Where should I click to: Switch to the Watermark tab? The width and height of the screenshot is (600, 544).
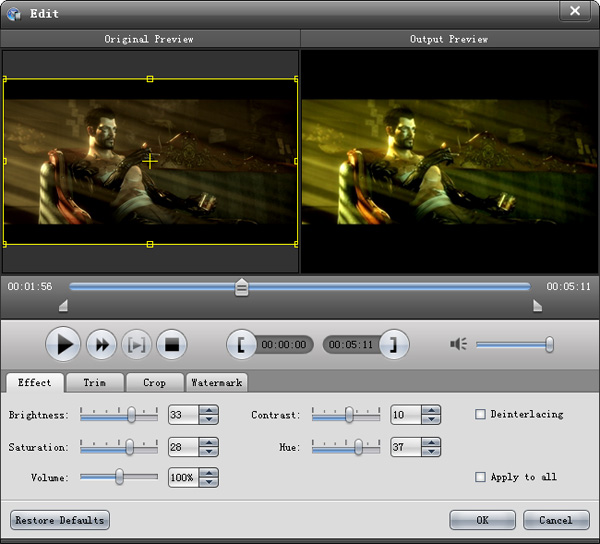tap(217, 383)
